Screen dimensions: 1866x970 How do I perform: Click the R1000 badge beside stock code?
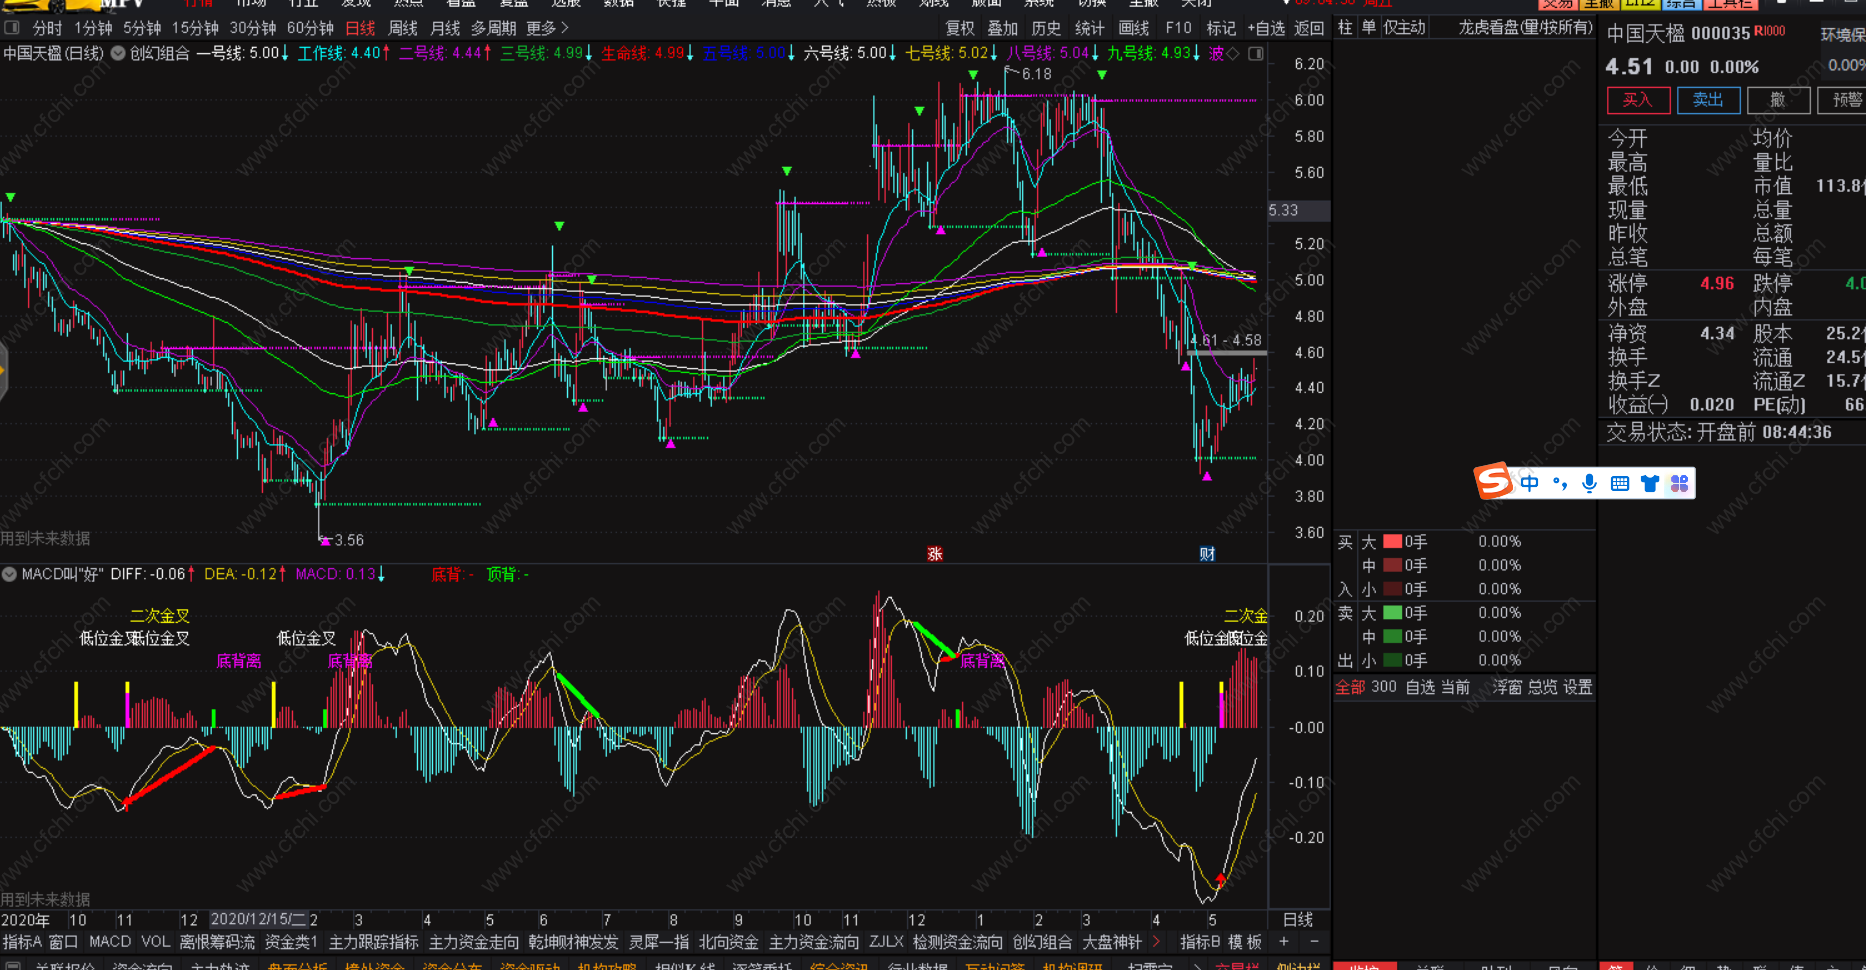click(1770, 31)
